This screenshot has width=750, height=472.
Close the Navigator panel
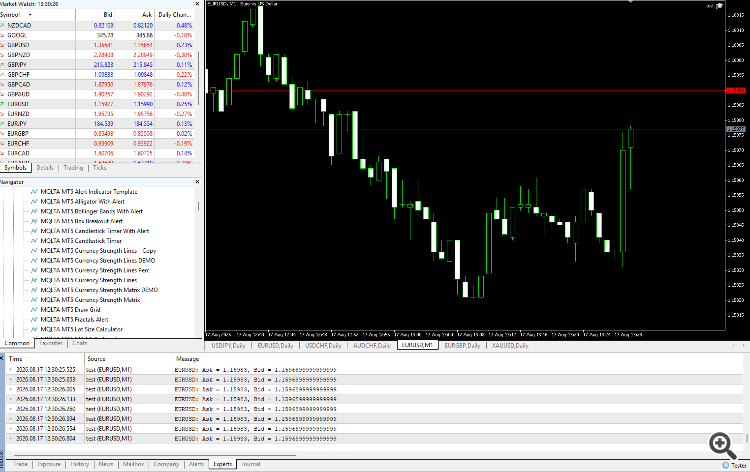(x=198, y=182)
